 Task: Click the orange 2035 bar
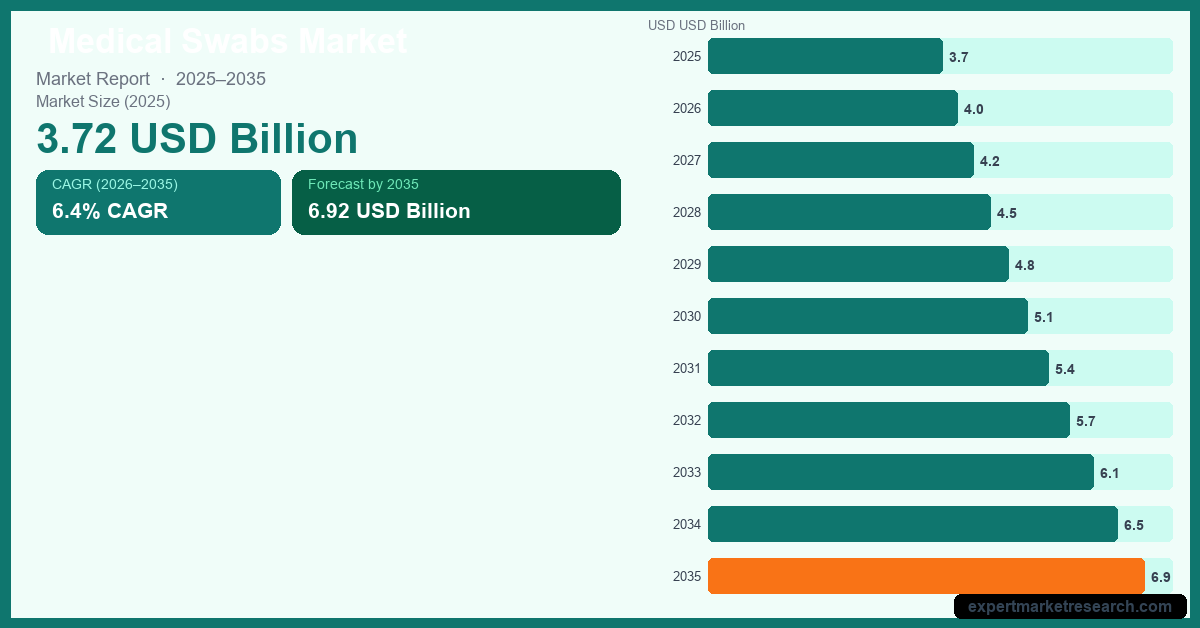pos(926,576)
